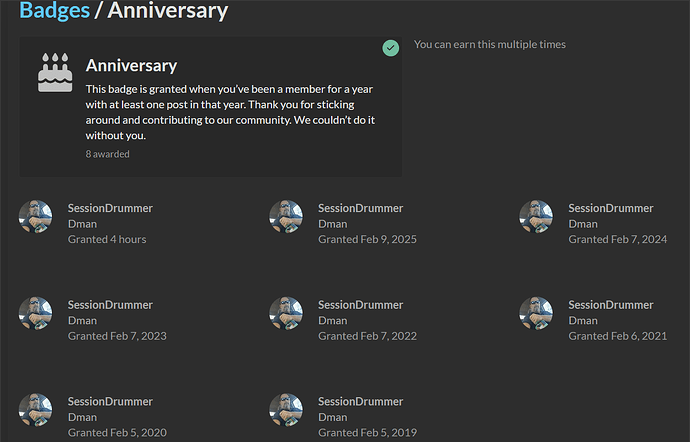Click the Anniversary badge title in card
Image resolution: width=690 pixels, height=442 pixels.
(131, 66)
